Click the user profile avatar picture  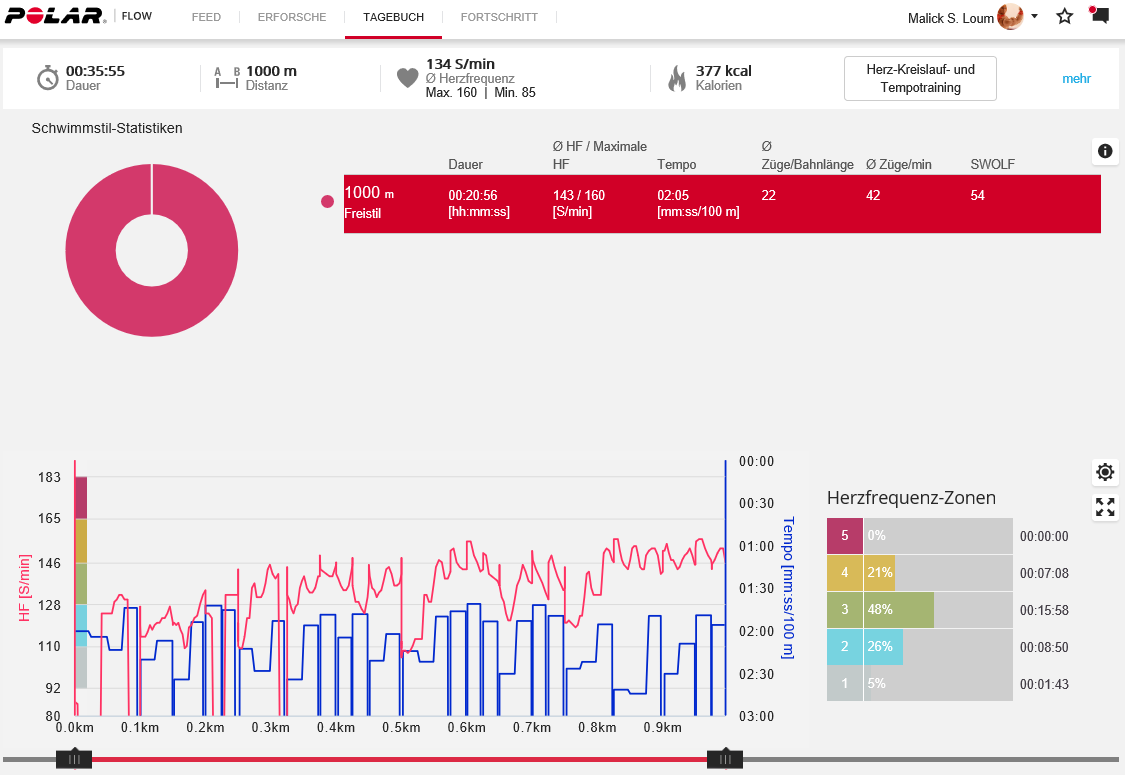pos(1010,17)
